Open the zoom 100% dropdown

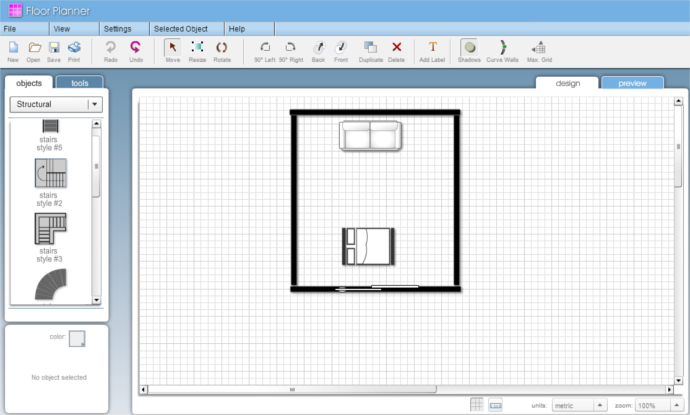tap(659, 405)
